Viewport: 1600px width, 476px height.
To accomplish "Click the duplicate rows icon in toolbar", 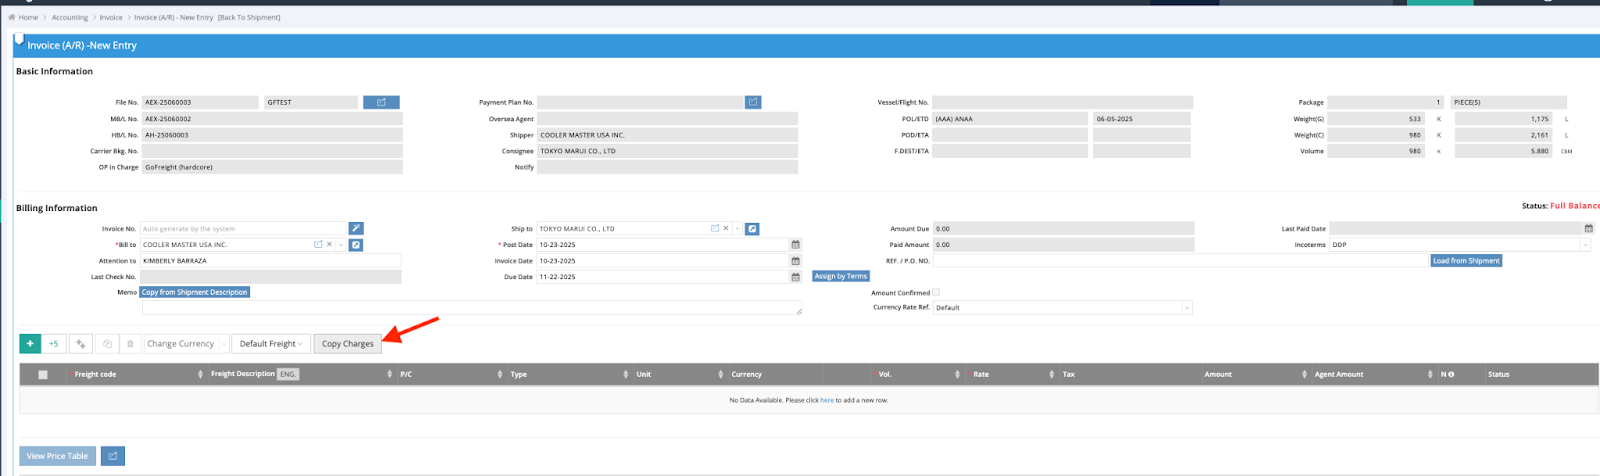I will coord(107,344).
